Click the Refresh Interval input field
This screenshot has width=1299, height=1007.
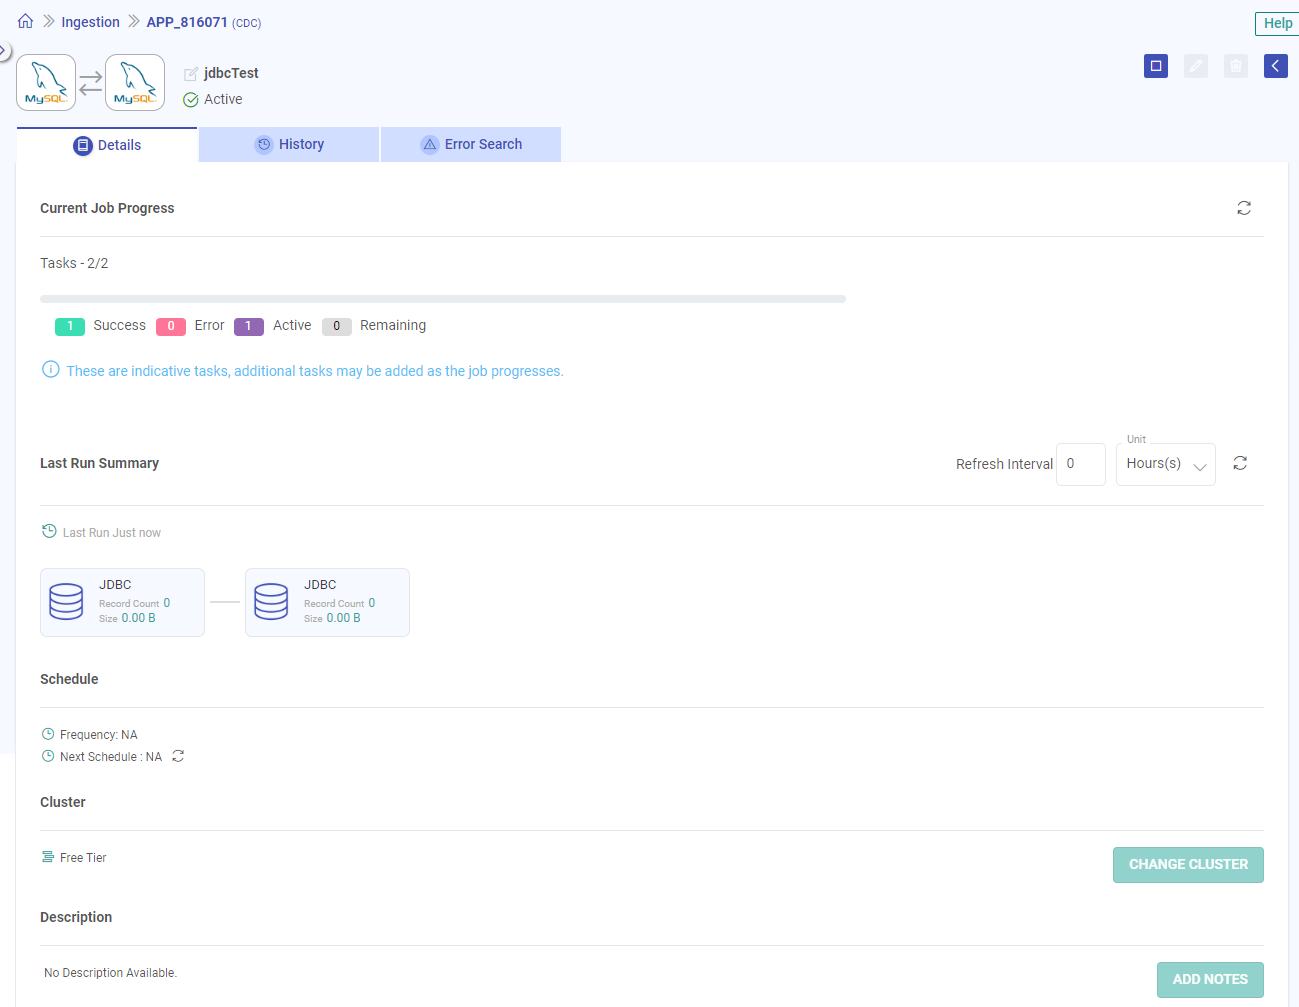tap(1080, 464)
